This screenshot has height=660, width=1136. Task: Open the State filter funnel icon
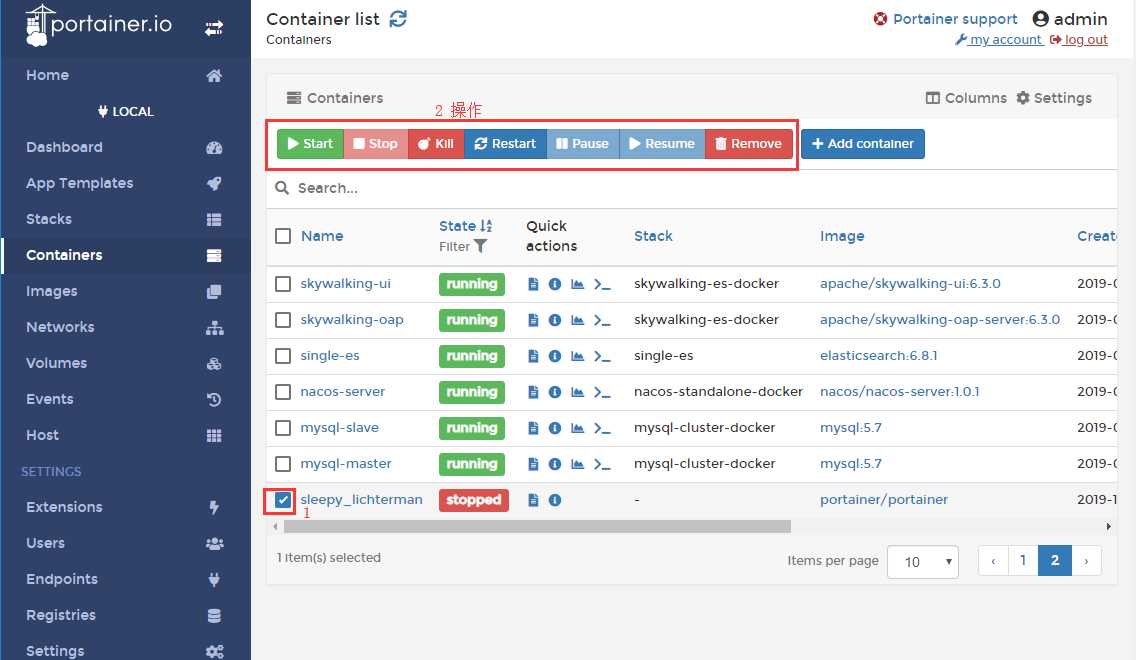click(x=480, y=246)
